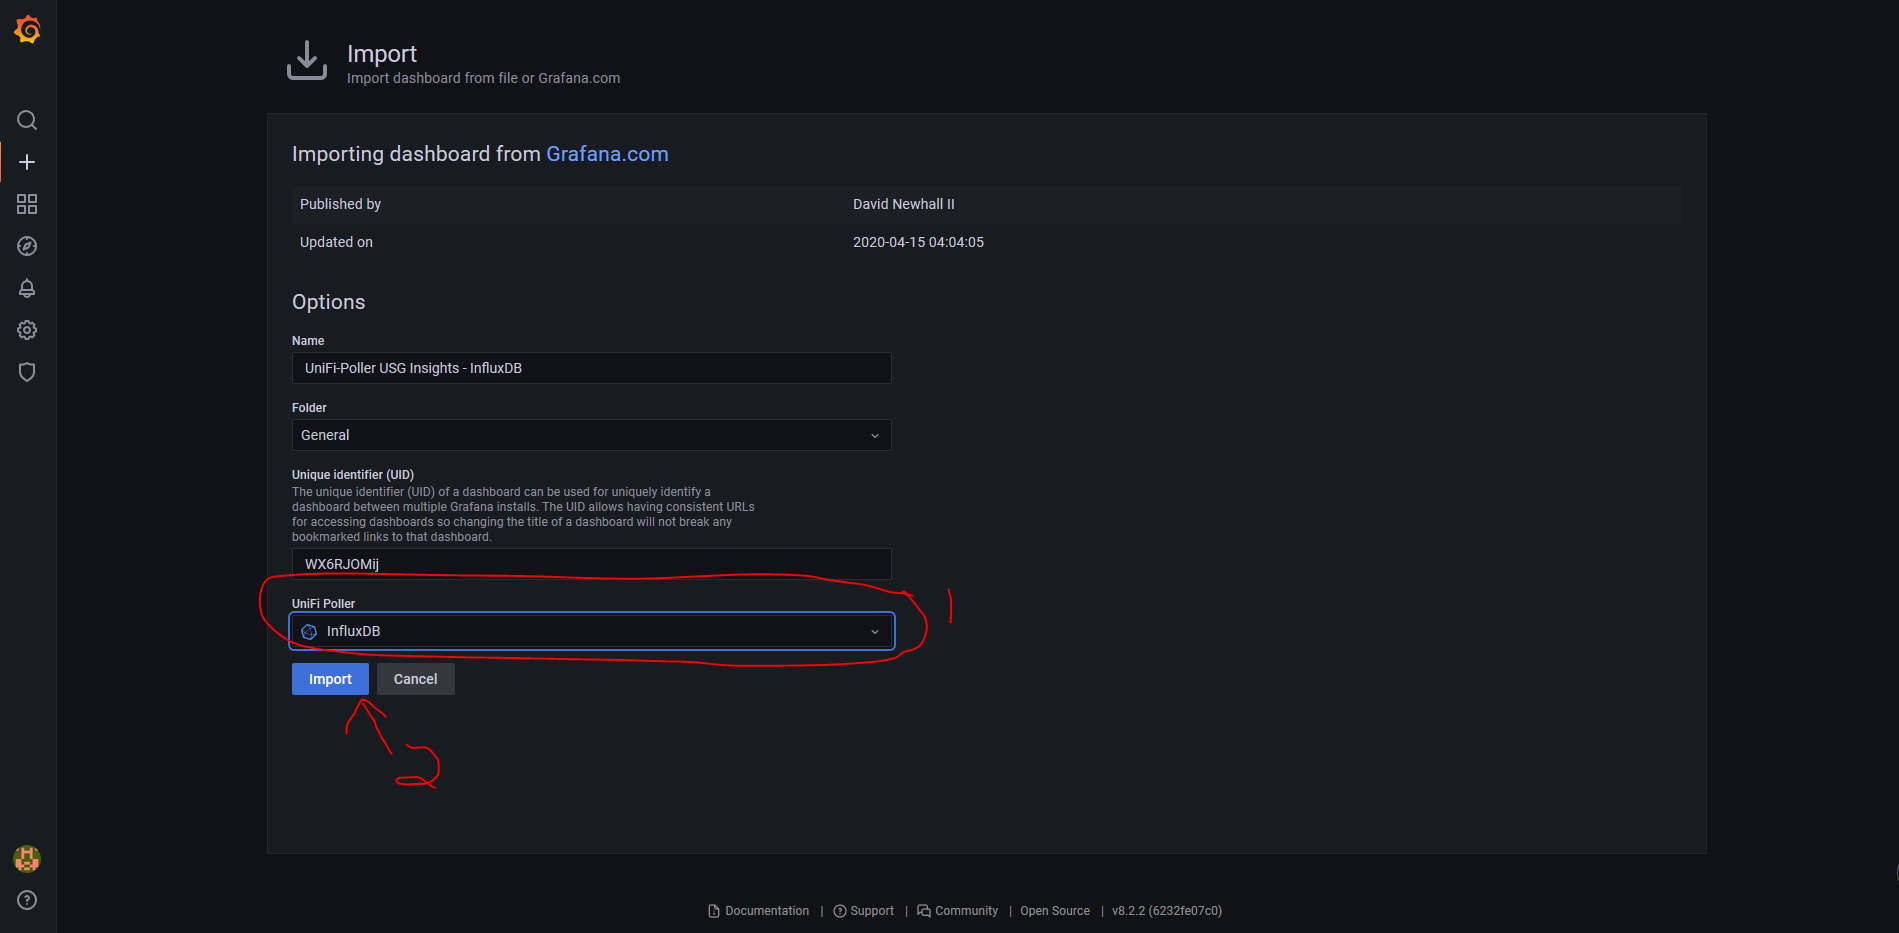Focus the dashboard Name input field

click(591, 368)
